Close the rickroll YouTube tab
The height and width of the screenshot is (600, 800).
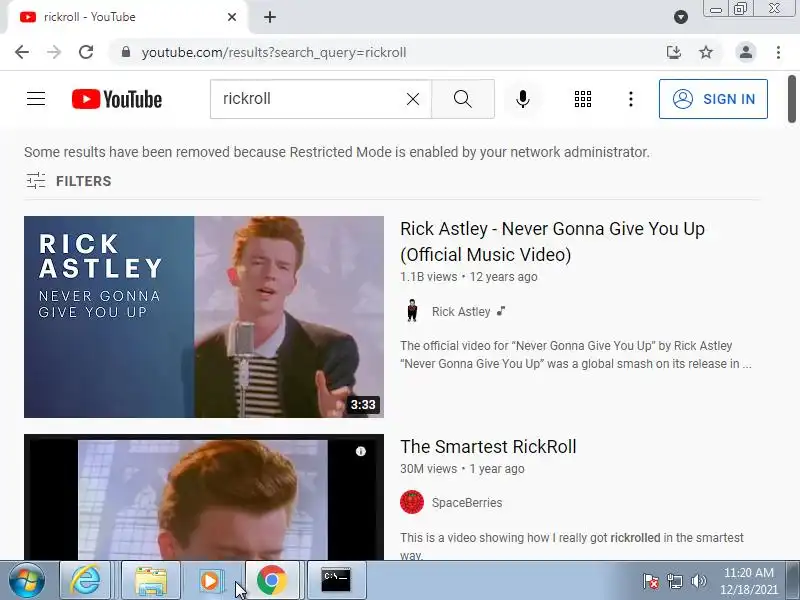click(x=232, y=17)
